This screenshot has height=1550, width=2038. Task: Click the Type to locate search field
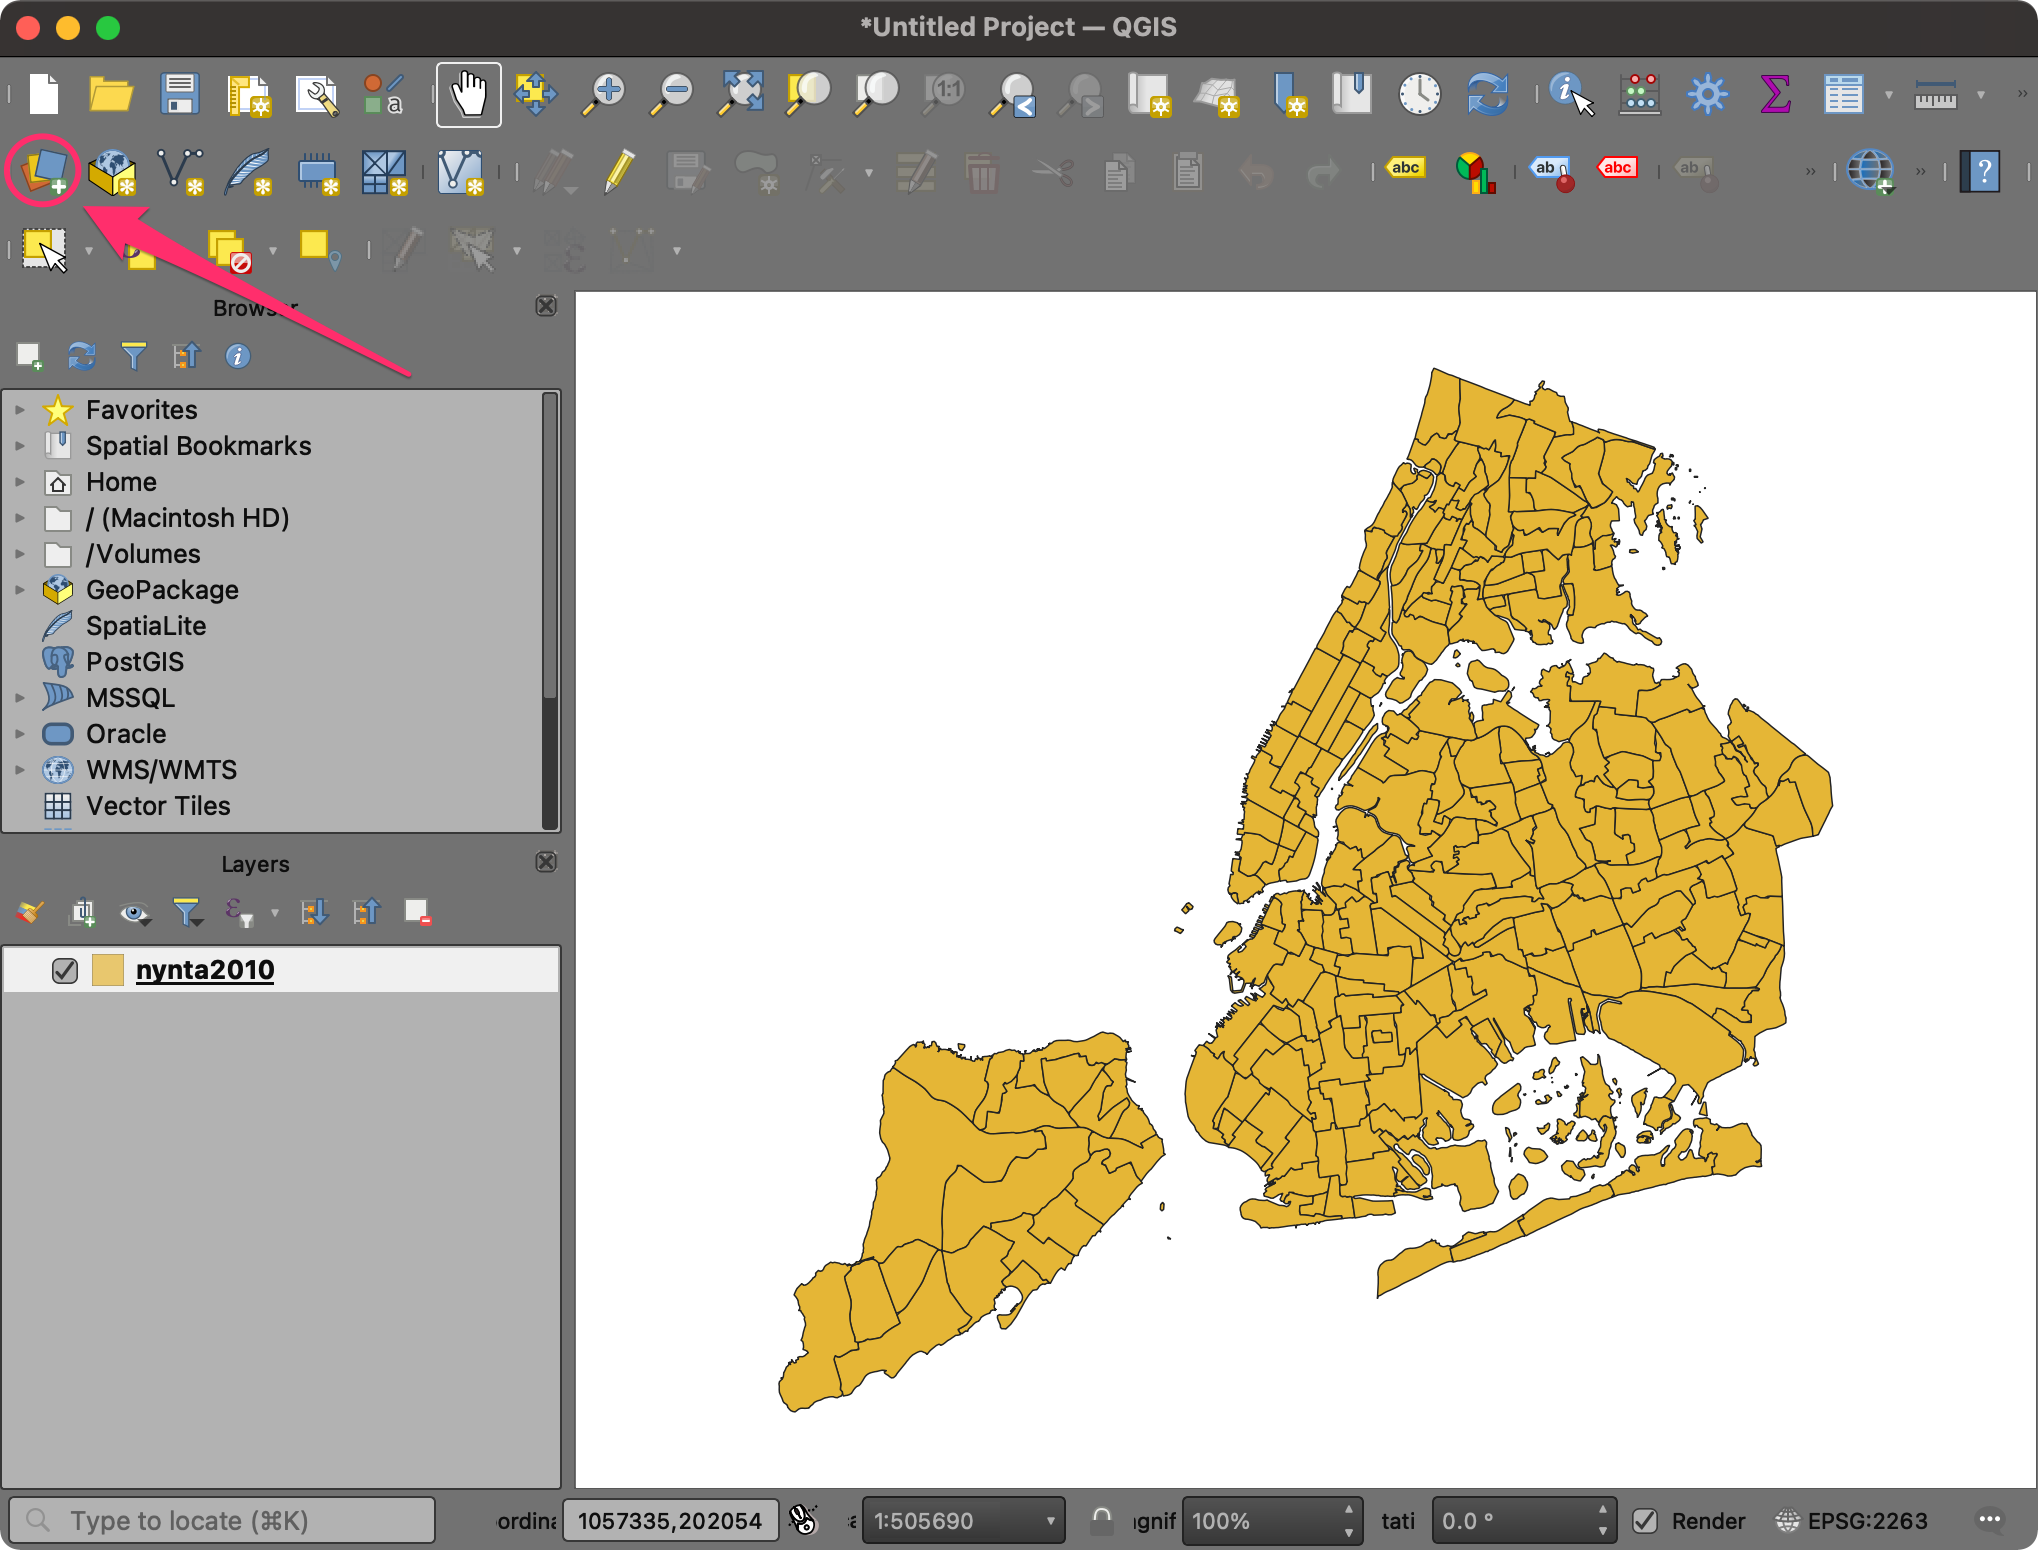pyautogui.click(x=222, y=1521)
